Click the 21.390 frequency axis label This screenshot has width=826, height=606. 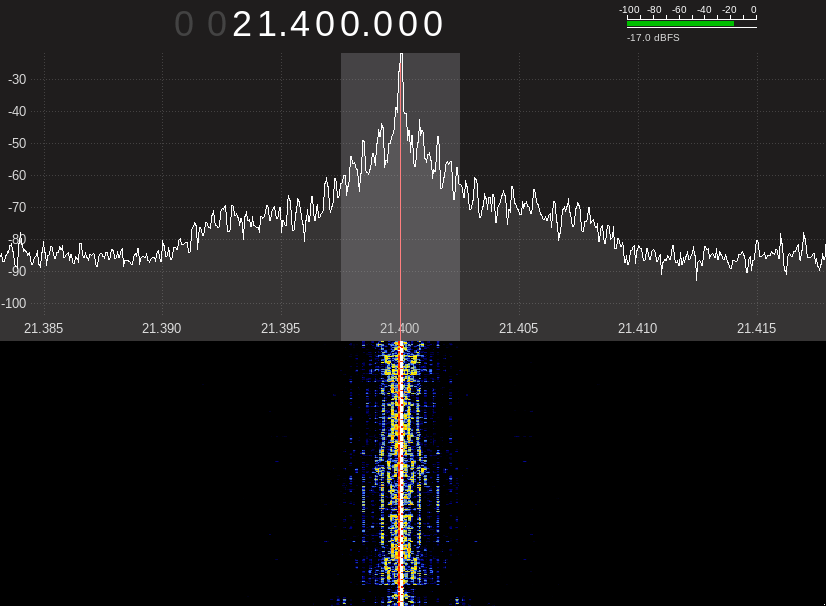coord(162,328)
